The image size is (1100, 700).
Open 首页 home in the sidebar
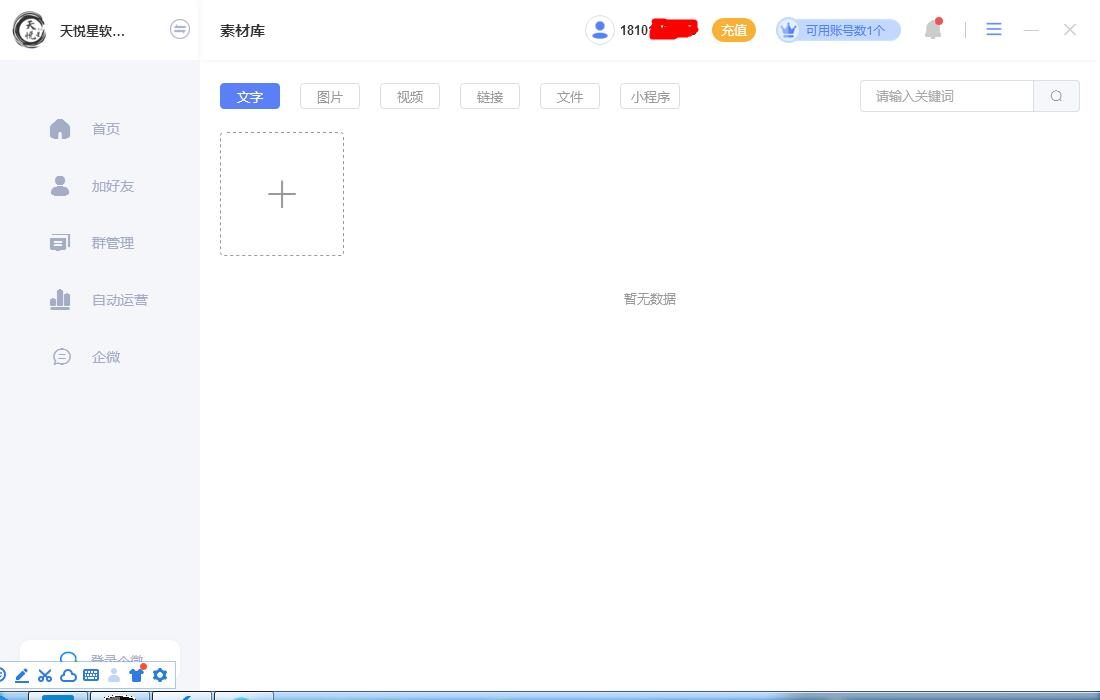coord(105,129)
